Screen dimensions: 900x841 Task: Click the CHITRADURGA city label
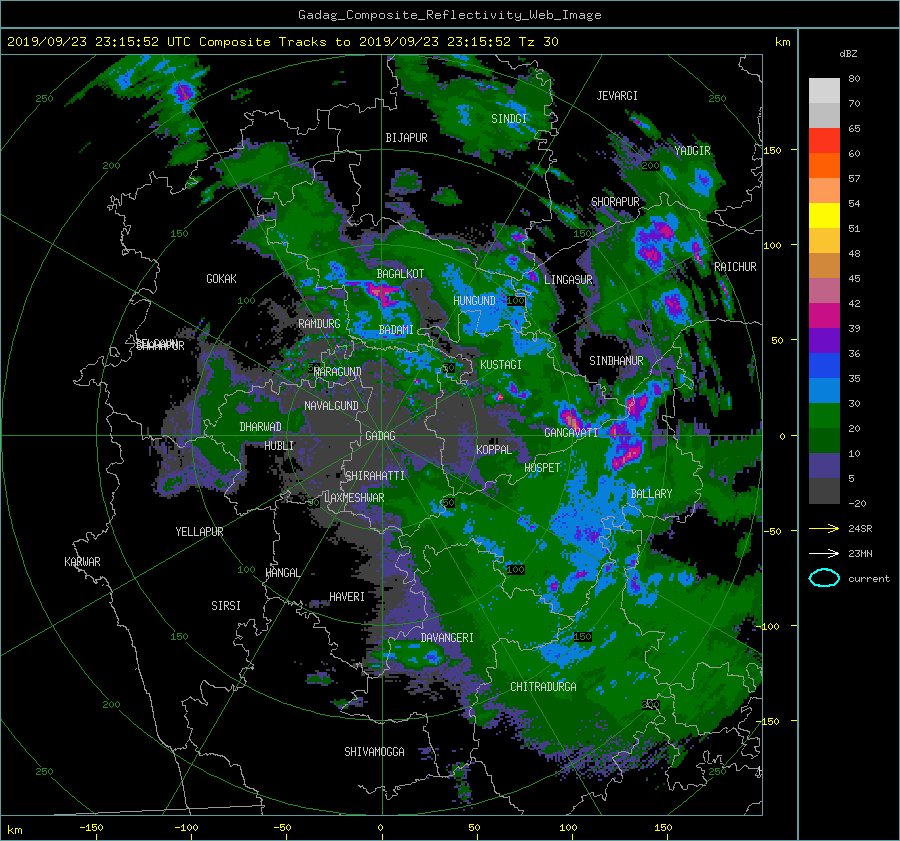coord(543,687)
